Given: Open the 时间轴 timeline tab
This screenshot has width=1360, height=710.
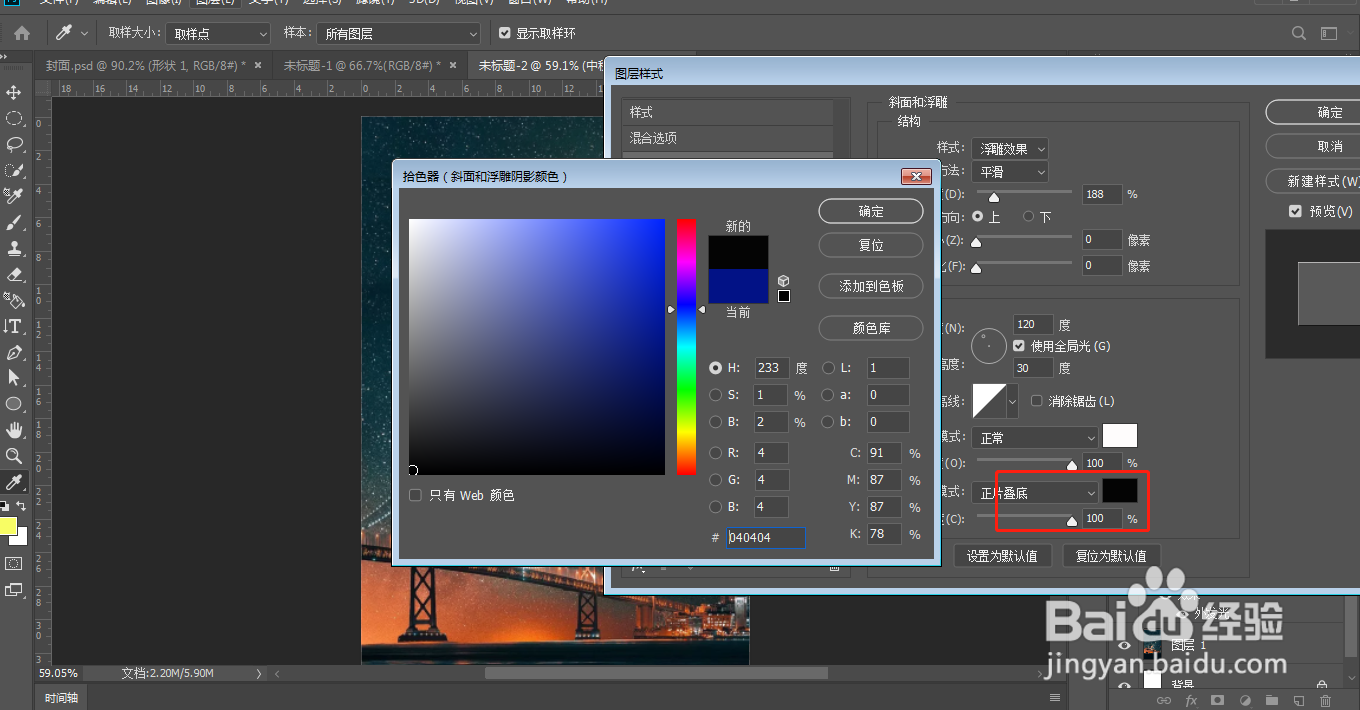Looking at the screenshot, I should point(62,698).
